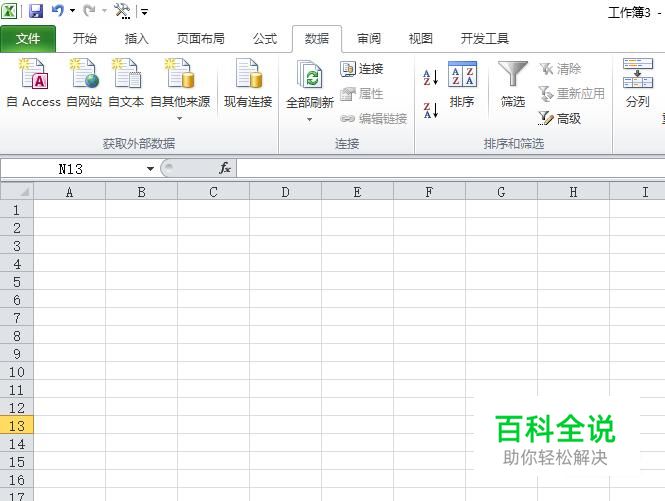Click the 属性 properties button

pos(362,94)
